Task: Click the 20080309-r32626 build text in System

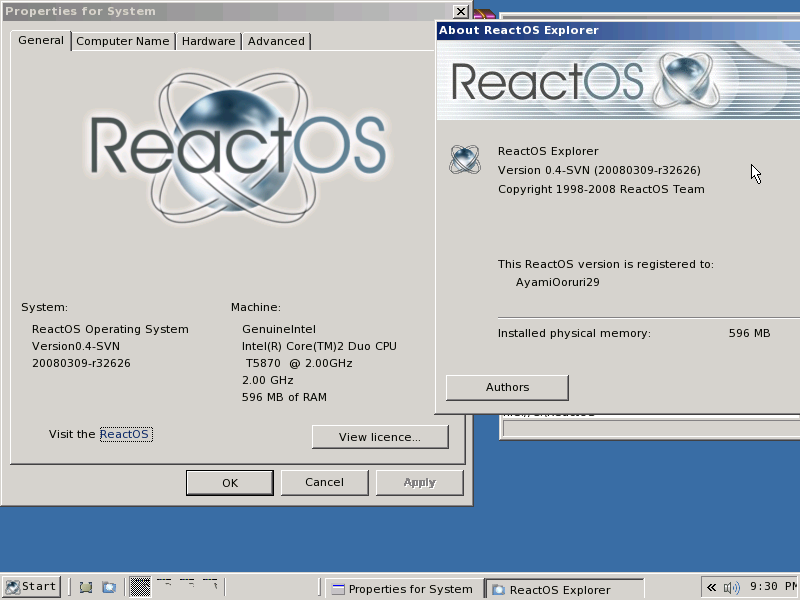Action: (81, 363)
